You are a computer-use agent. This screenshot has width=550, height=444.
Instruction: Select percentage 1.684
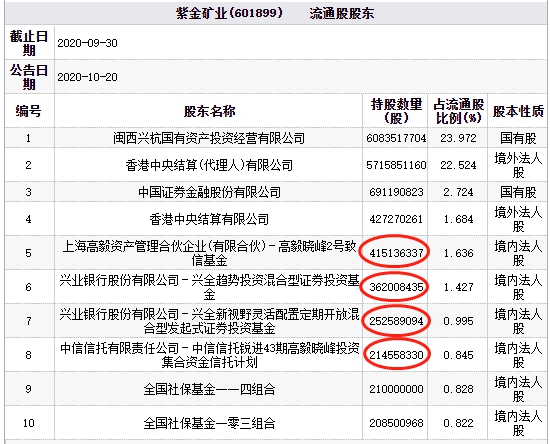click(x=458, y=220)
